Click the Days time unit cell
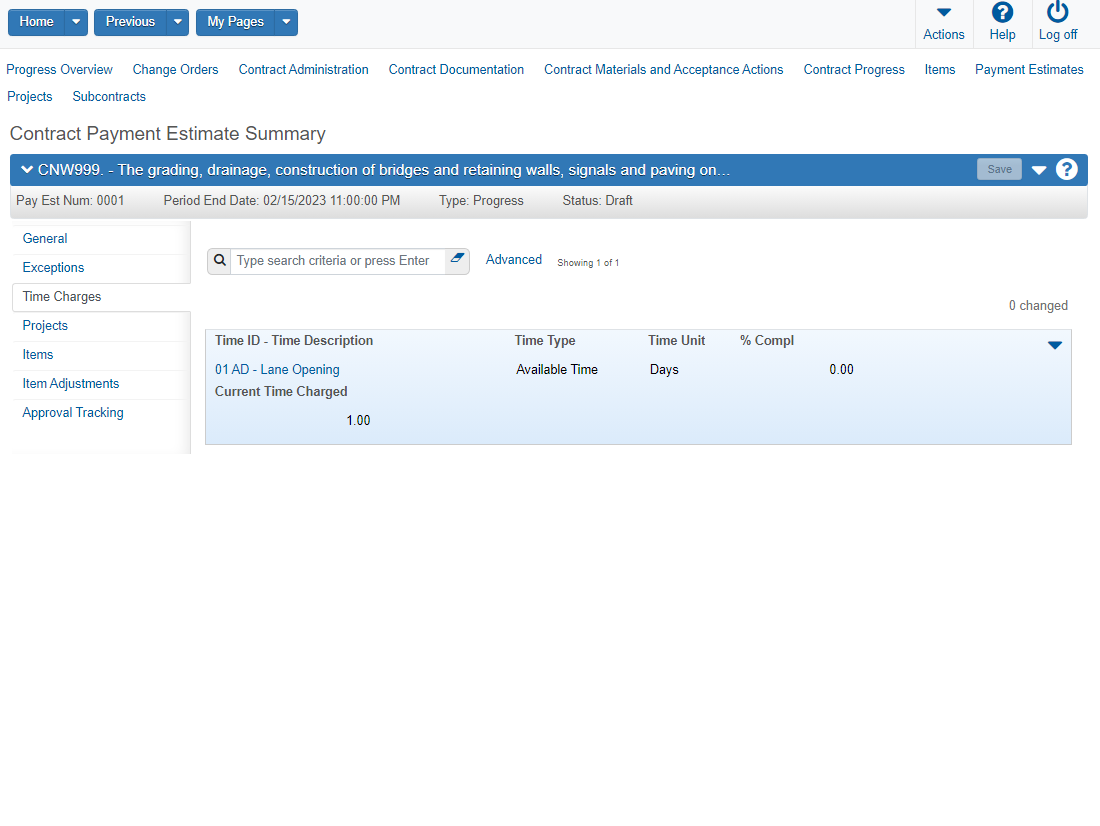This screenshot has height=826, width=1100. [x=664, y=370]
